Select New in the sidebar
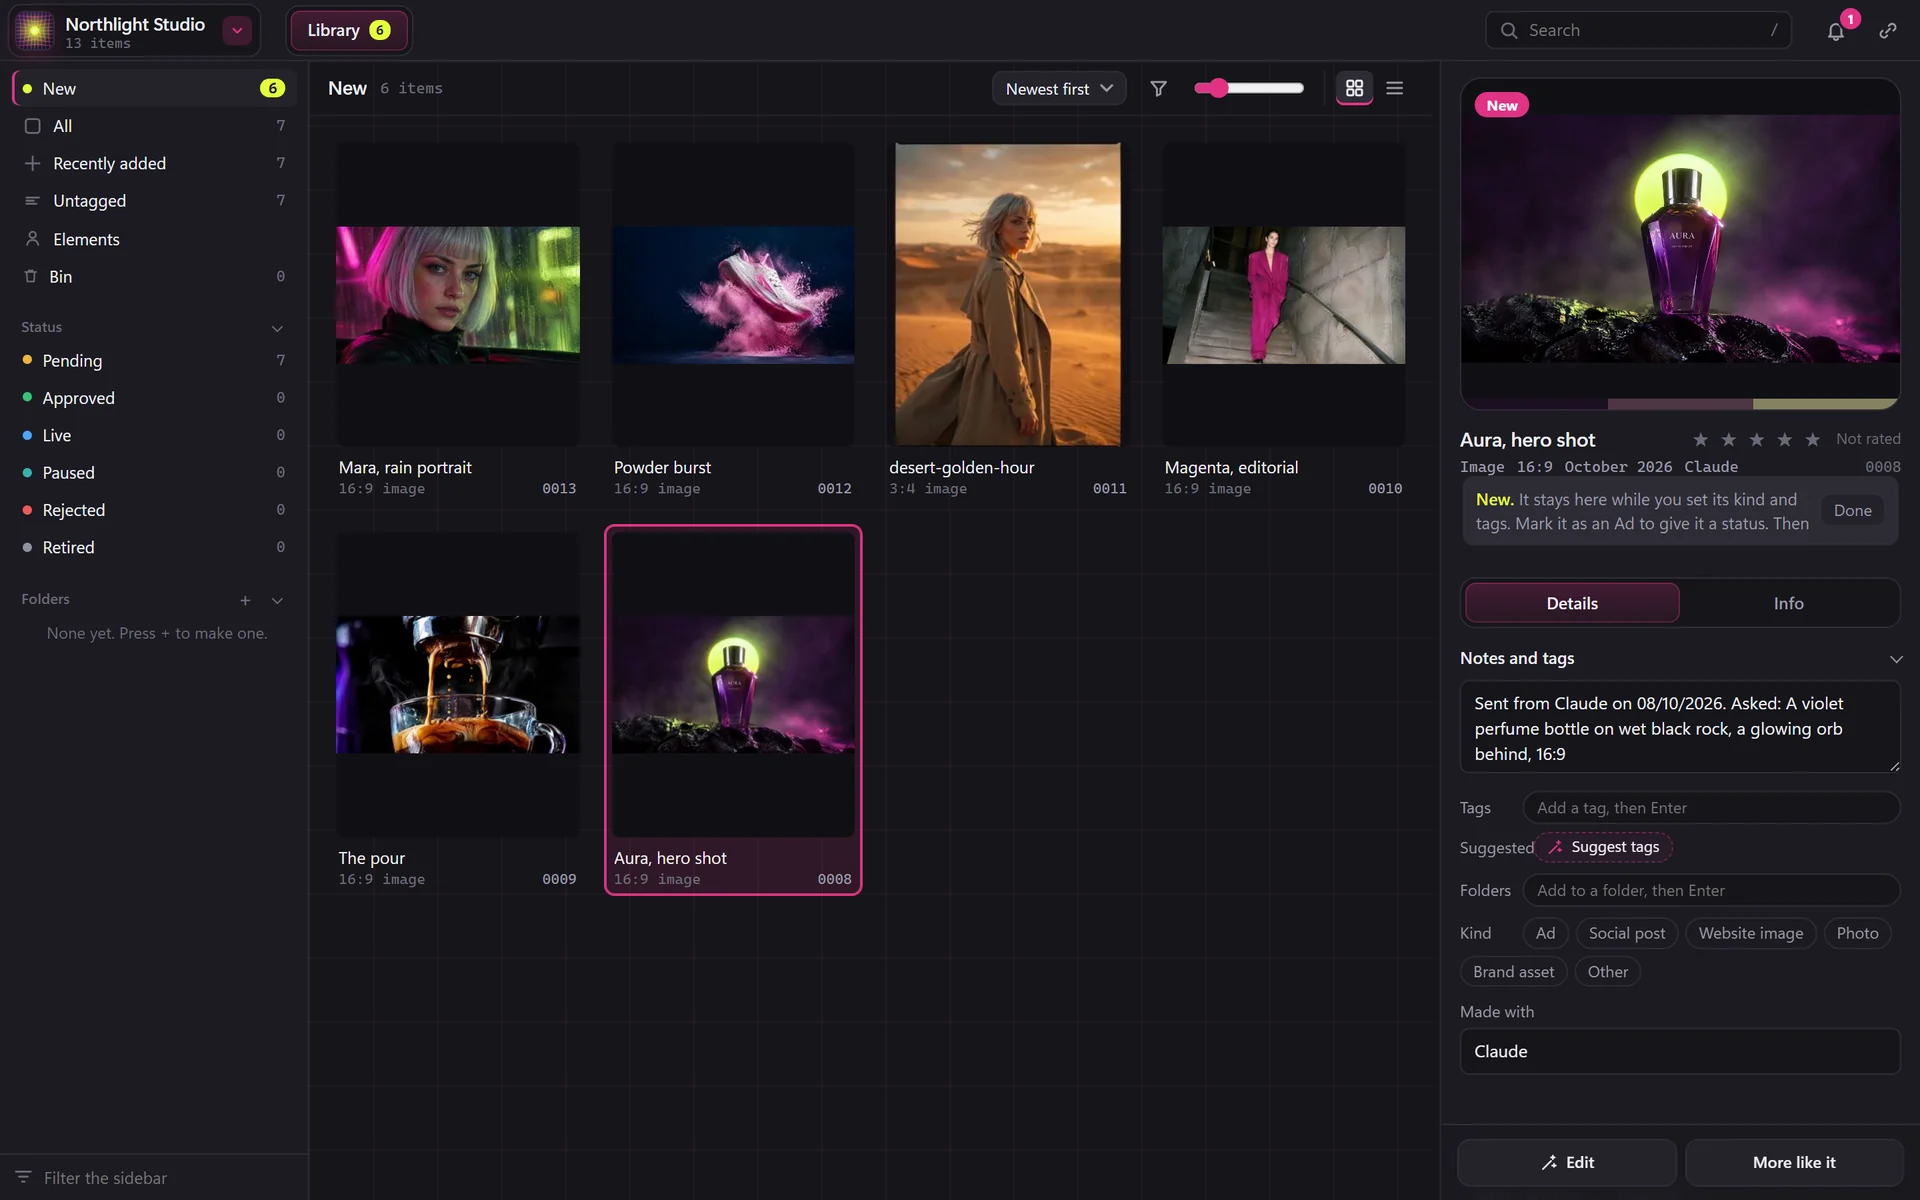The height and width of the screenshot is (1200, 1920). 154,89
